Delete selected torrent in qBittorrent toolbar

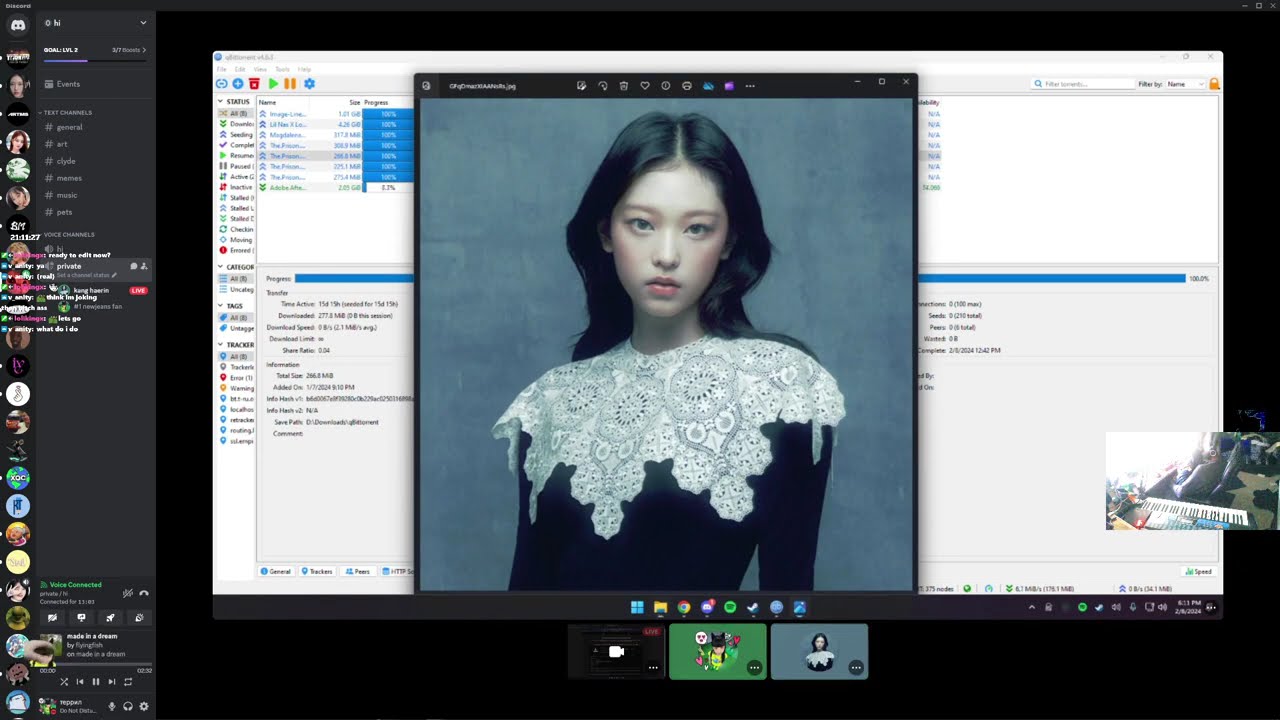254,84
